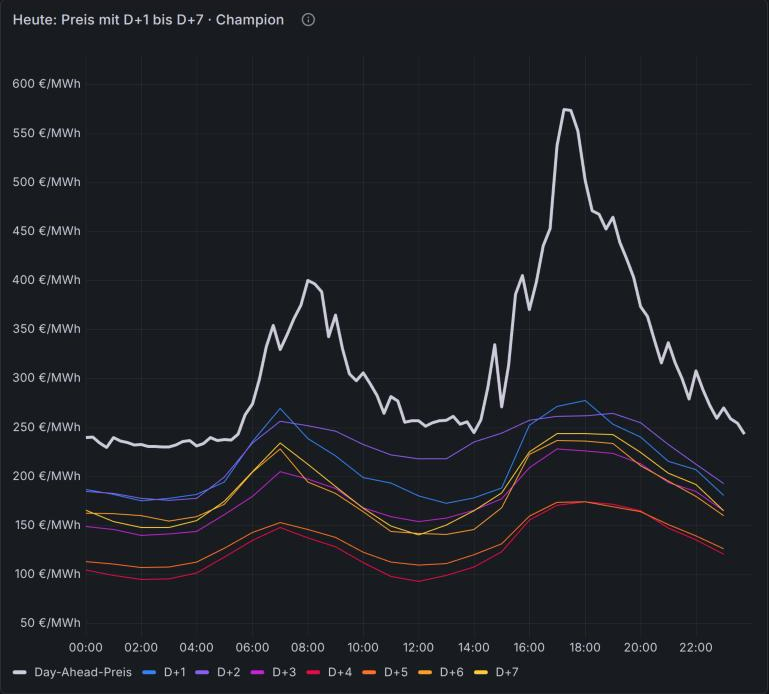This screenshot has width=769, height=694.
Task: Toggle the D+4 series label in the legend
Action: click(x=340, y=672)
